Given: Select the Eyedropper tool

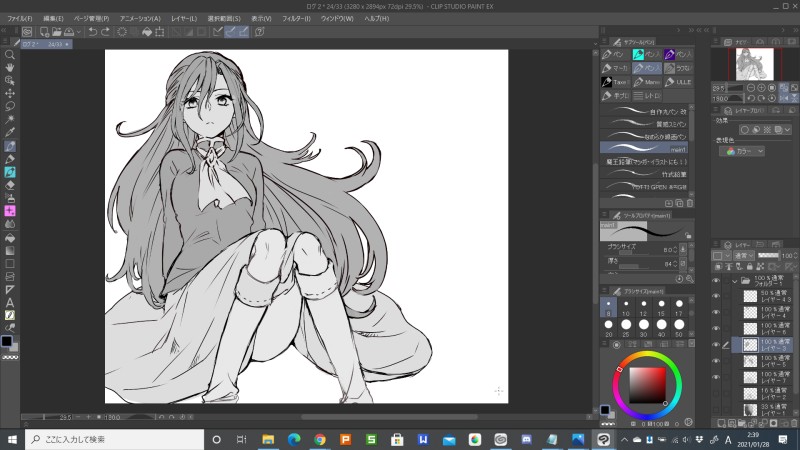Looking at the screenshot, I should pos(9,132).
